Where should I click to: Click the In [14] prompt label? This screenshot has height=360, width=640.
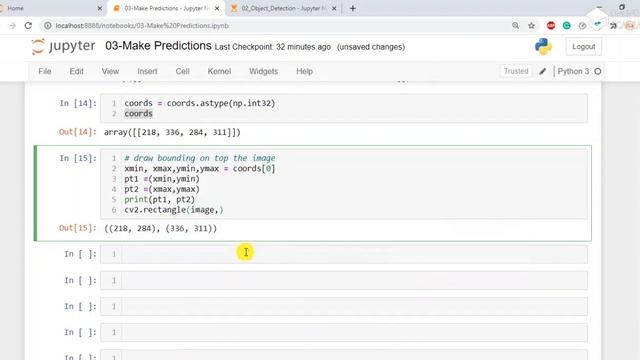(x=78, y=103)
